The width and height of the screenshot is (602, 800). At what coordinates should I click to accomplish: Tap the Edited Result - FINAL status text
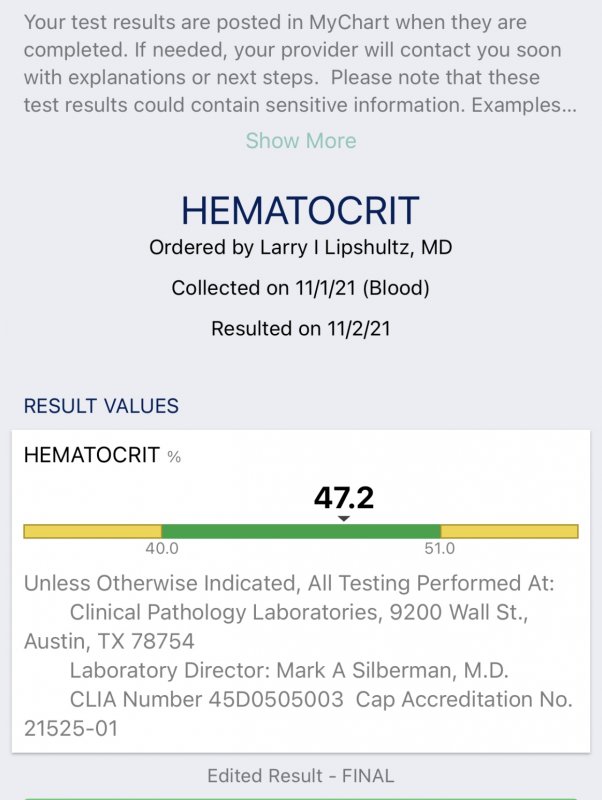[300, 776]
